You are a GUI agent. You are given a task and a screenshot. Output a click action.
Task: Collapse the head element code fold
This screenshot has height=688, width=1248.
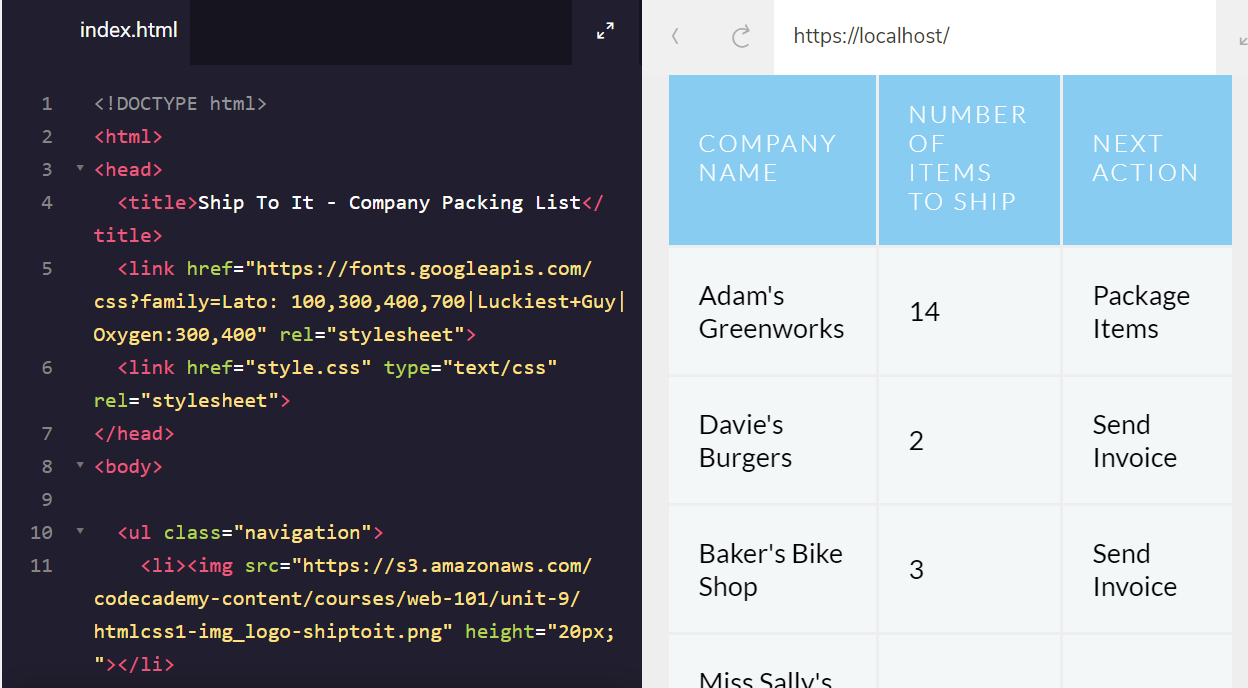coord(78,169)
